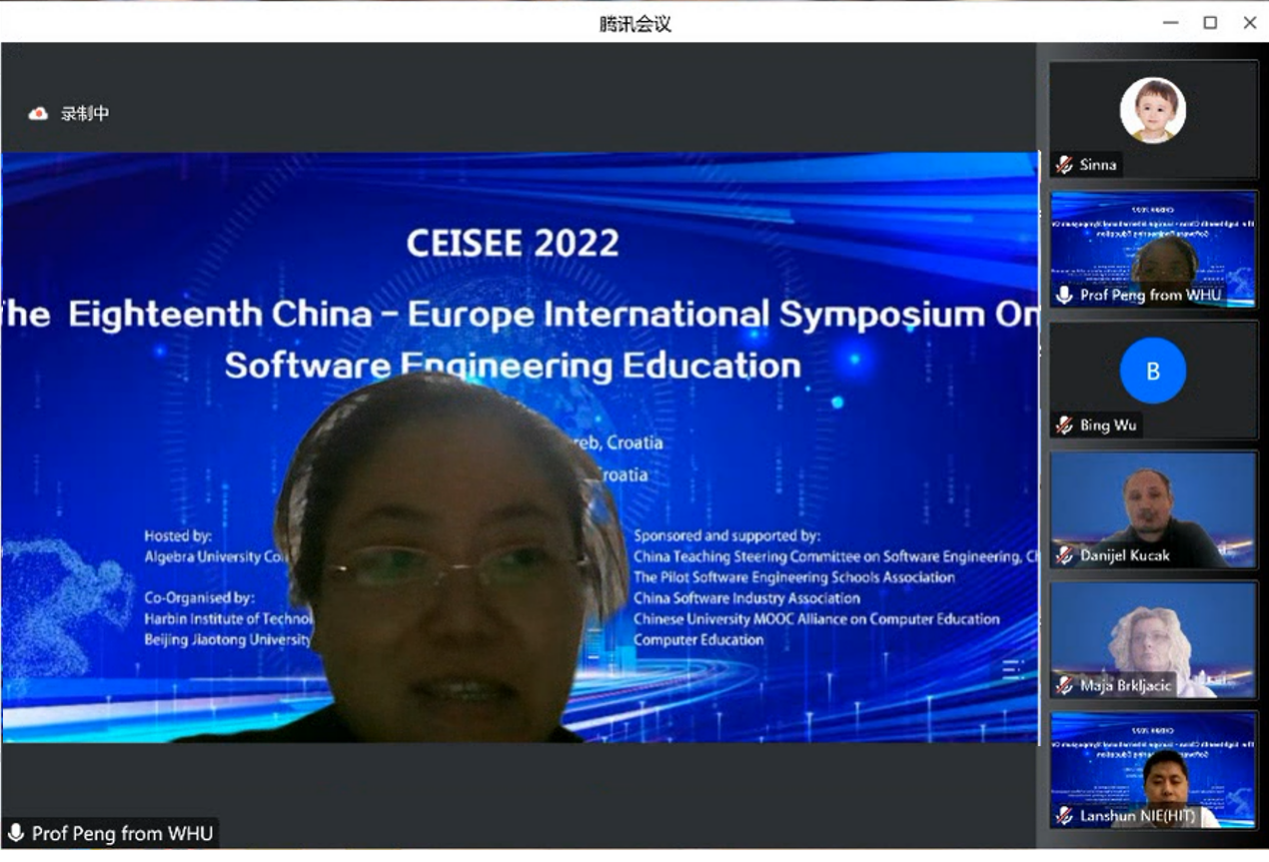Click Sinna's baby photo avatar
Image resolution: width=1269 pixels, height=862 pixels.
[x=1152, y=110]
